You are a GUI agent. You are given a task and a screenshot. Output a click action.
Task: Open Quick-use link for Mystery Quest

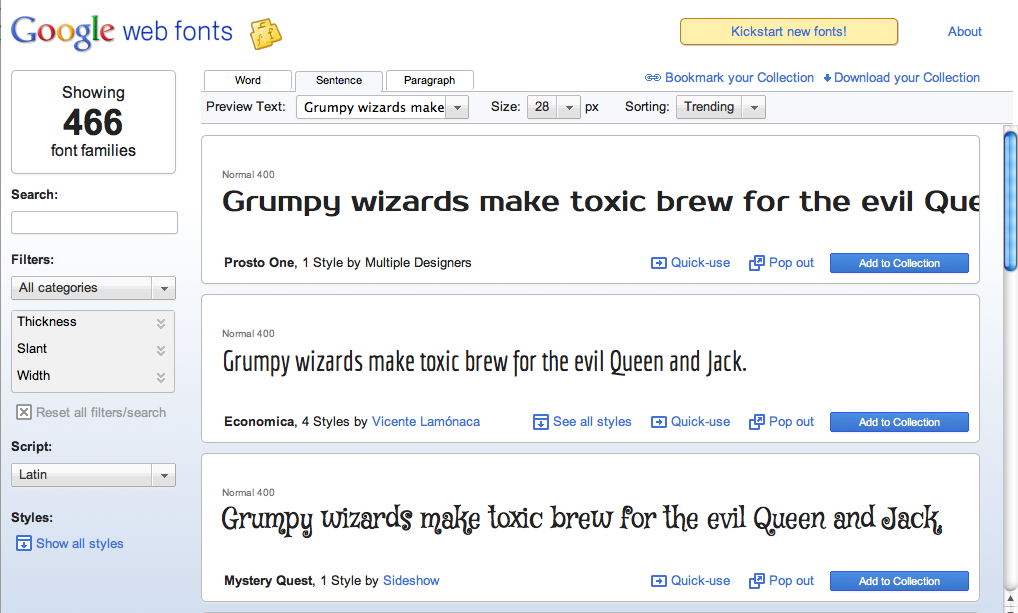point(701,581)
